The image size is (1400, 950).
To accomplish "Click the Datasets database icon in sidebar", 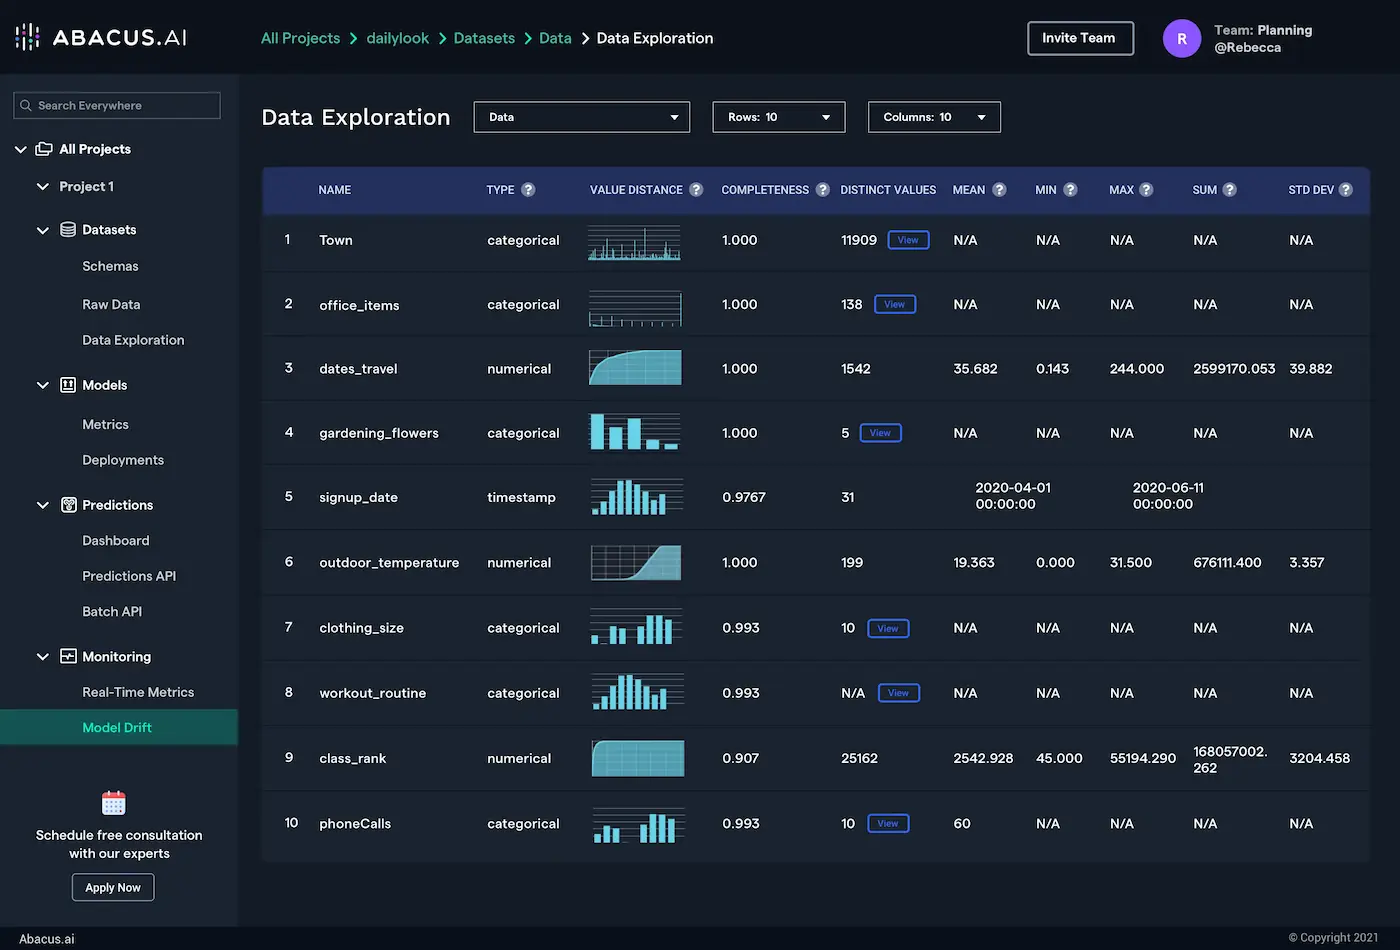I will (68, 230).
